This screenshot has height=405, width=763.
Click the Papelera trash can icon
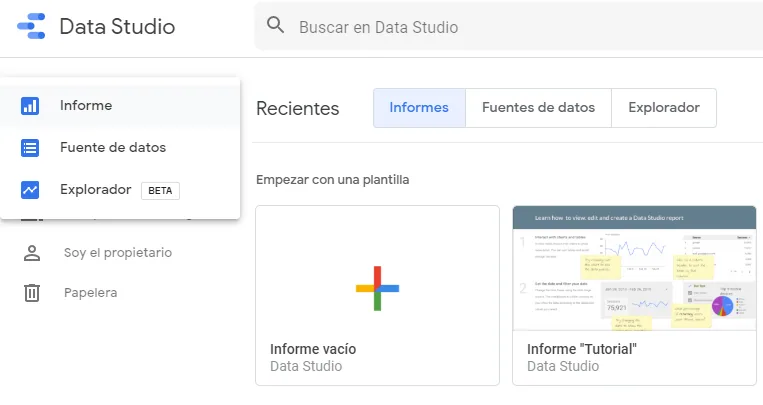[x=32, y=293]
